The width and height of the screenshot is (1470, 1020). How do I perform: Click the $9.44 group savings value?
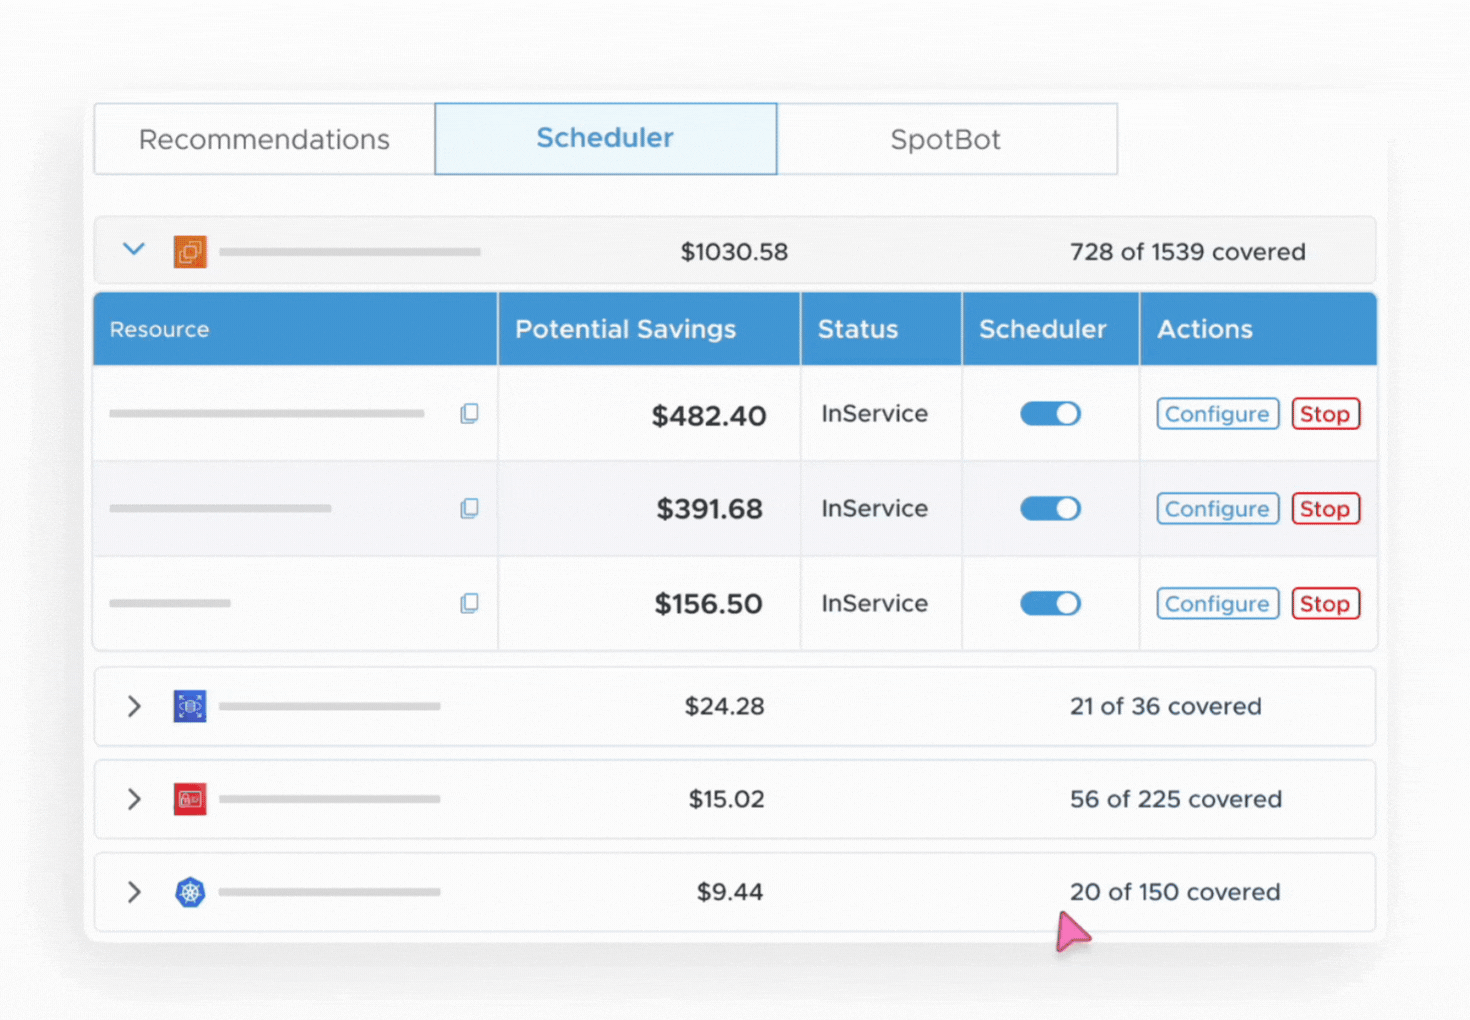coord(730,892)
